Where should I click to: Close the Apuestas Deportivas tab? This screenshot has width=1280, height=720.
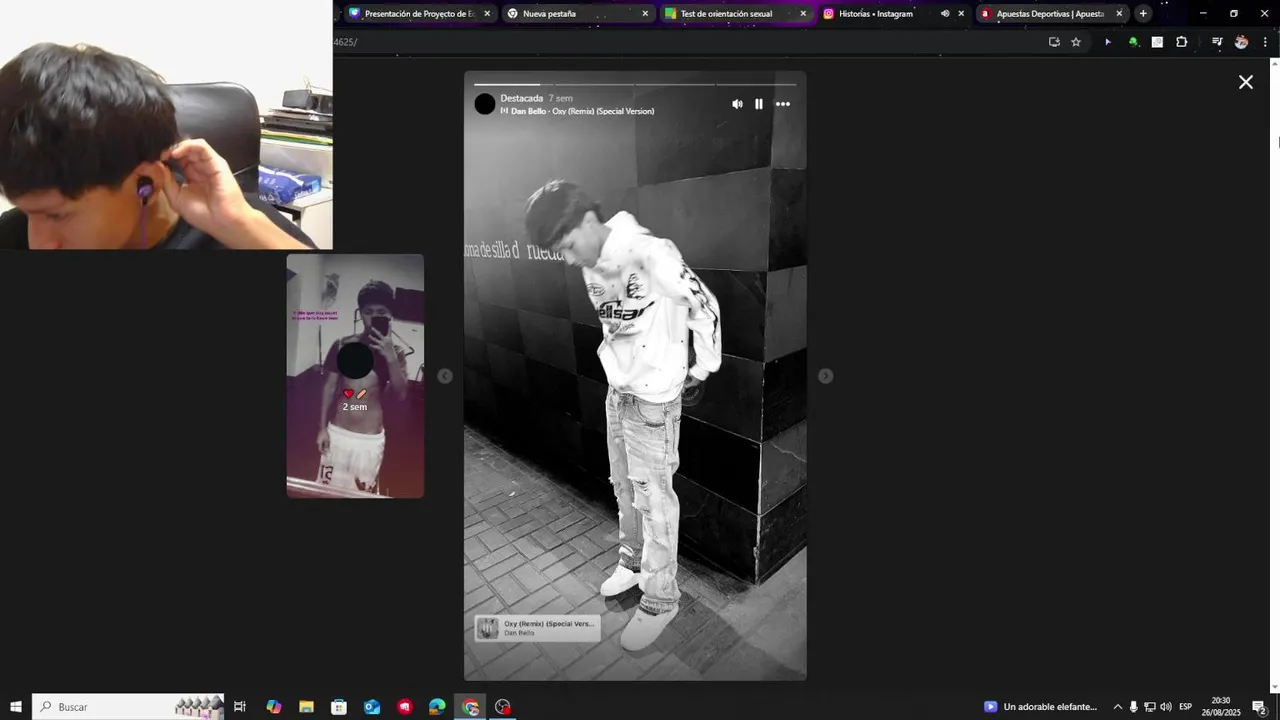[1119, 14]
